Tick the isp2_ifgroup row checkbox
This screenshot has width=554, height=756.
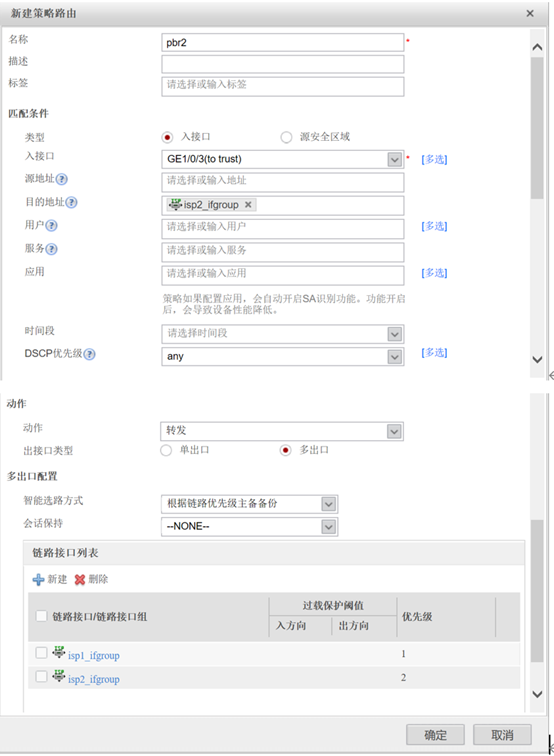pyautogui.click(x=41, y=676)
